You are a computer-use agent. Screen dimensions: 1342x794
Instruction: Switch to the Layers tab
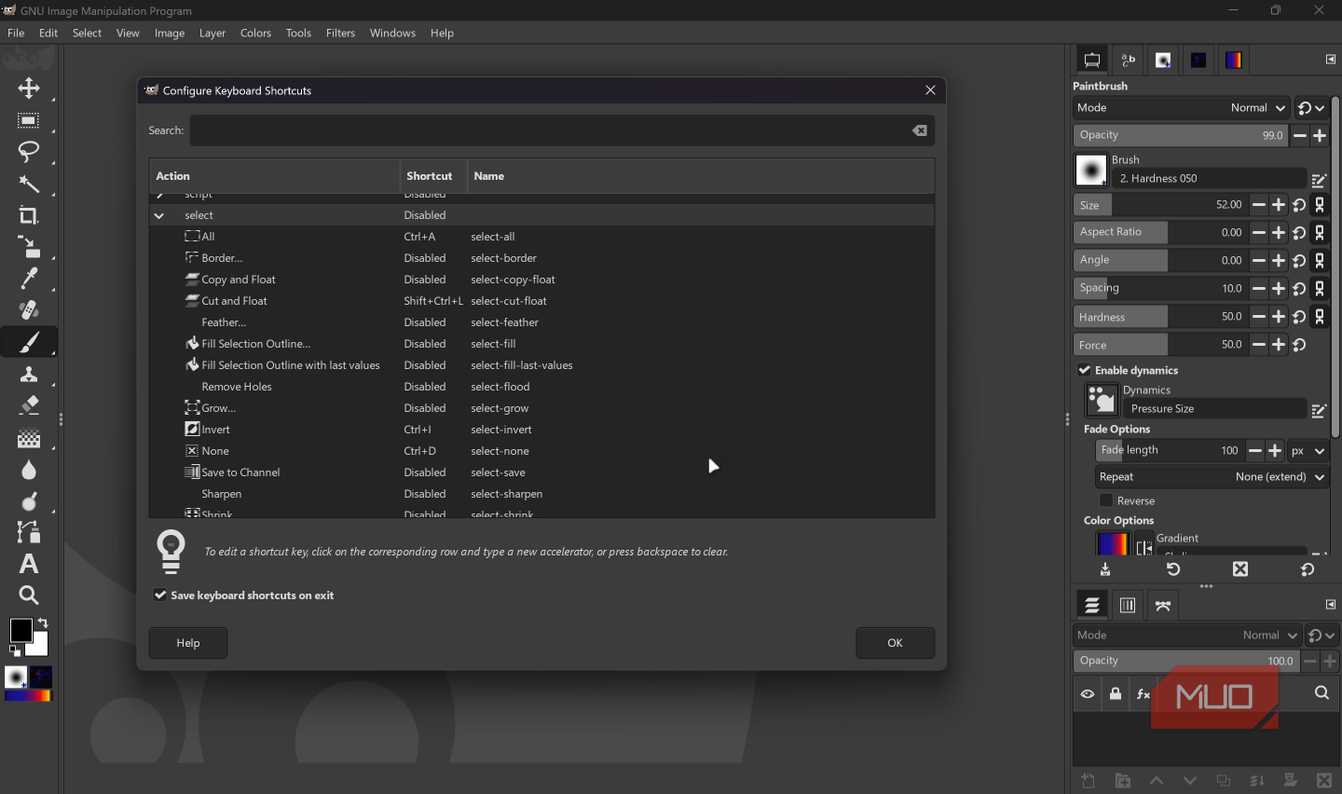1092,605
